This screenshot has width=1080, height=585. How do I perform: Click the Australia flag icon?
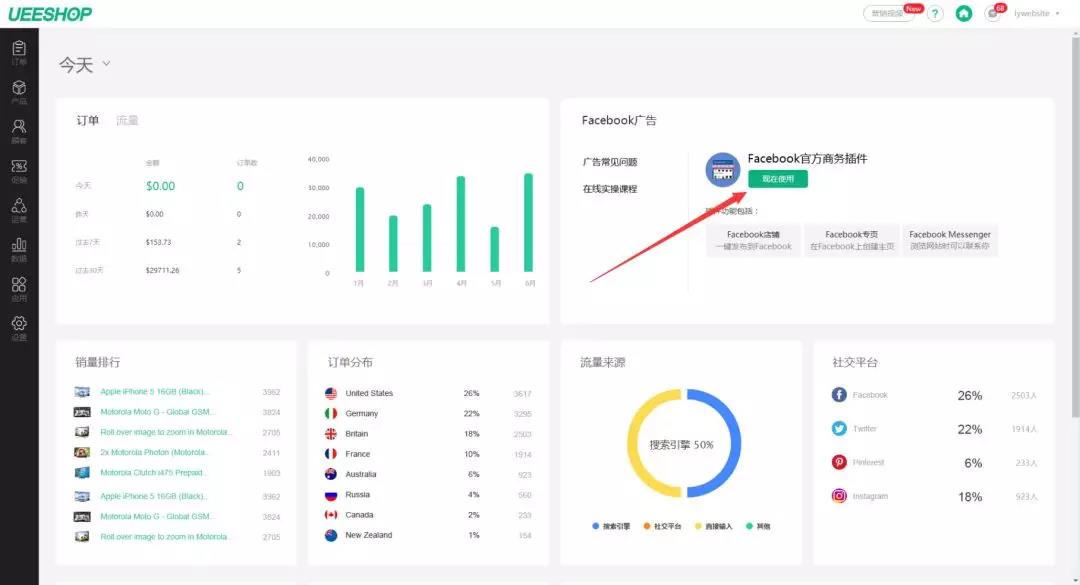[x=331, y=474]
